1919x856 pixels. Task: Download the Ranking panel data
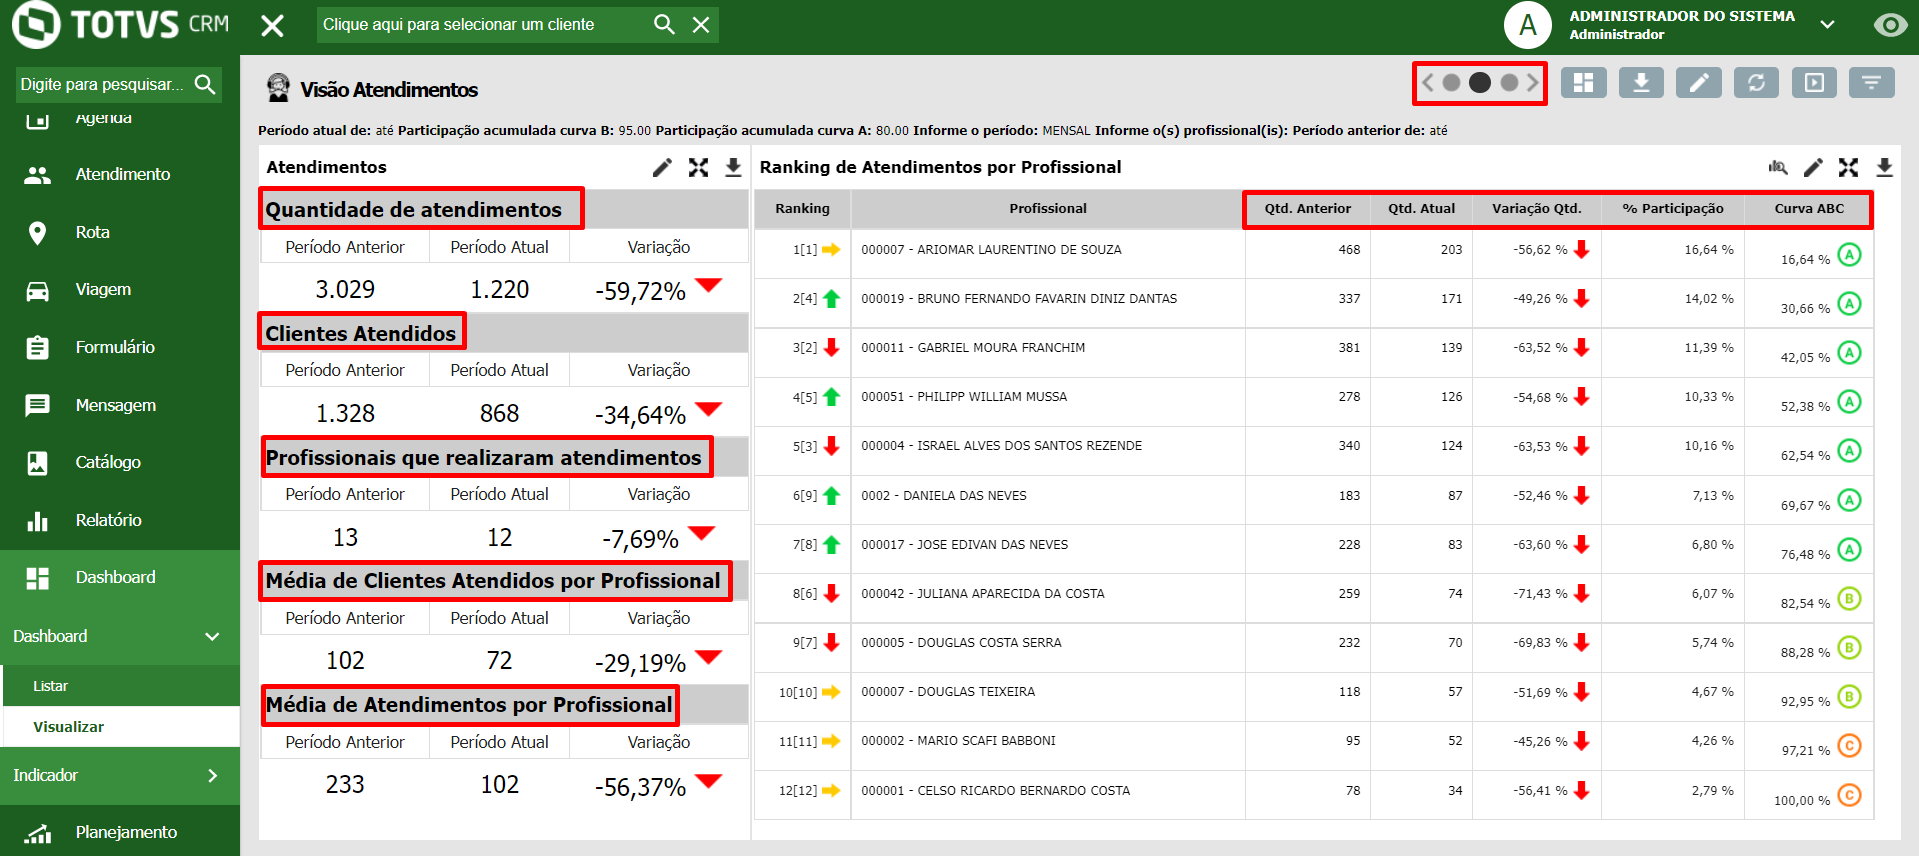click(1884, 167)
